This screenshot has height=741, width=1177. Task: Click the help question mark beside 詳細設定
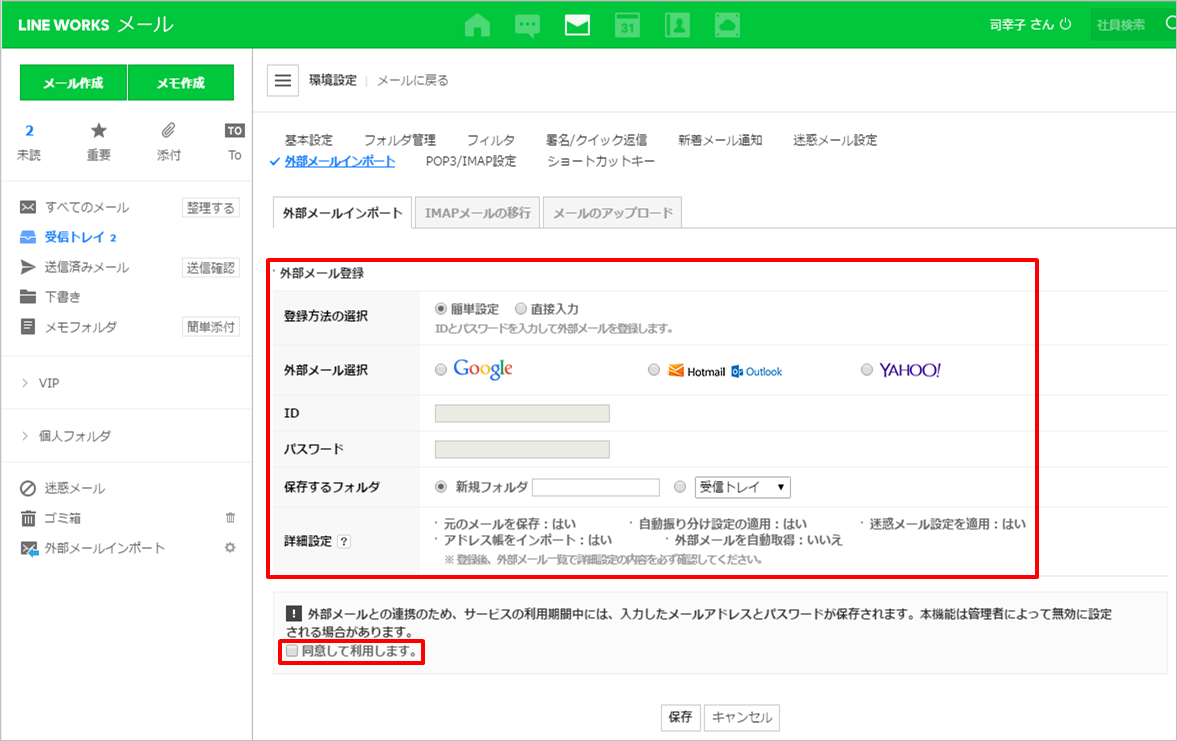pyautogui.click(x=344, y=541)
